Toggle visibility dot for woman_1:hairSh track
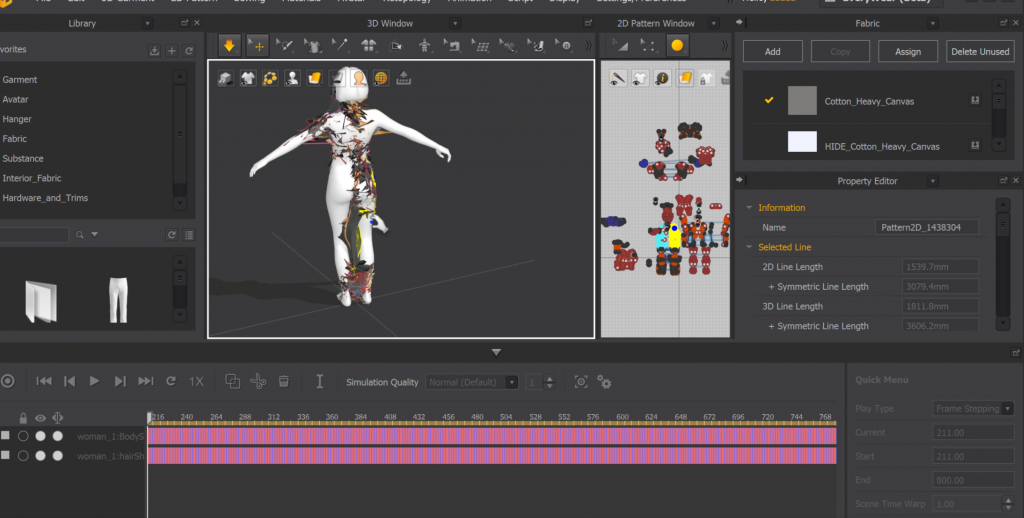 pyautogui.click(x=41, y=456)
